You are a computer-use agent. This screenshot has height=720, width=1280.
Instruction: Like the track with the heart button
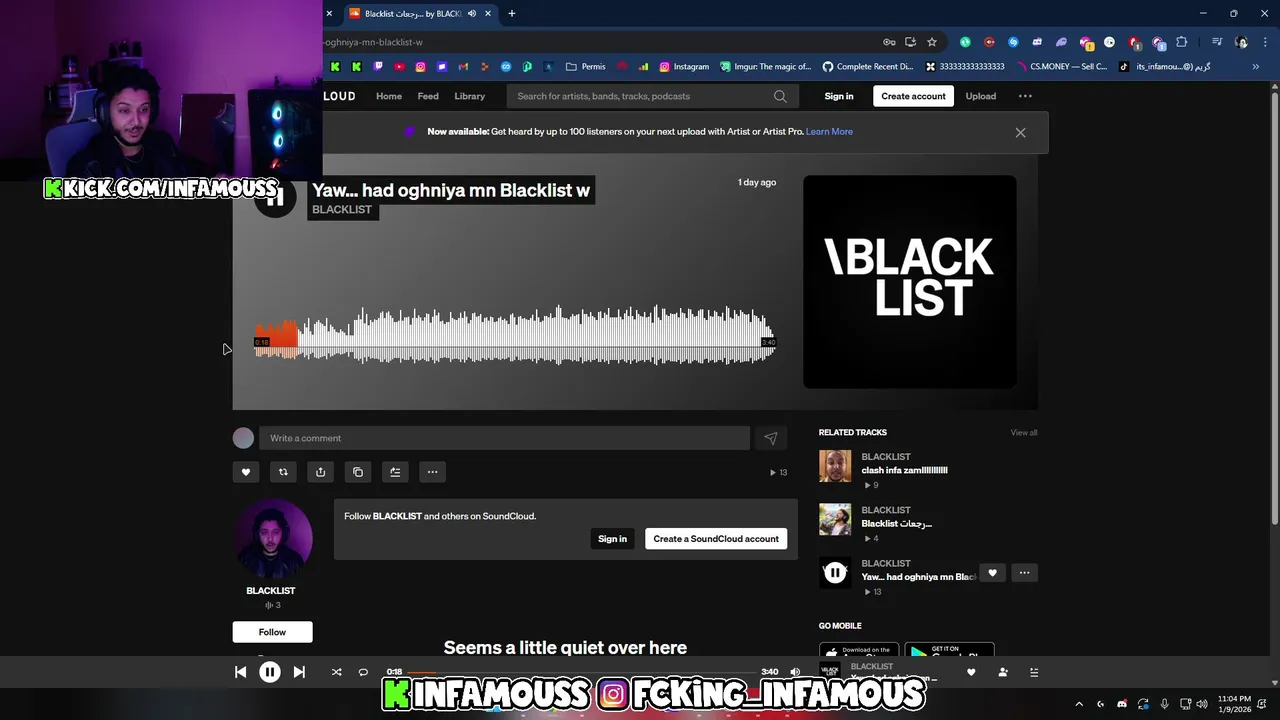click(246, 472)
